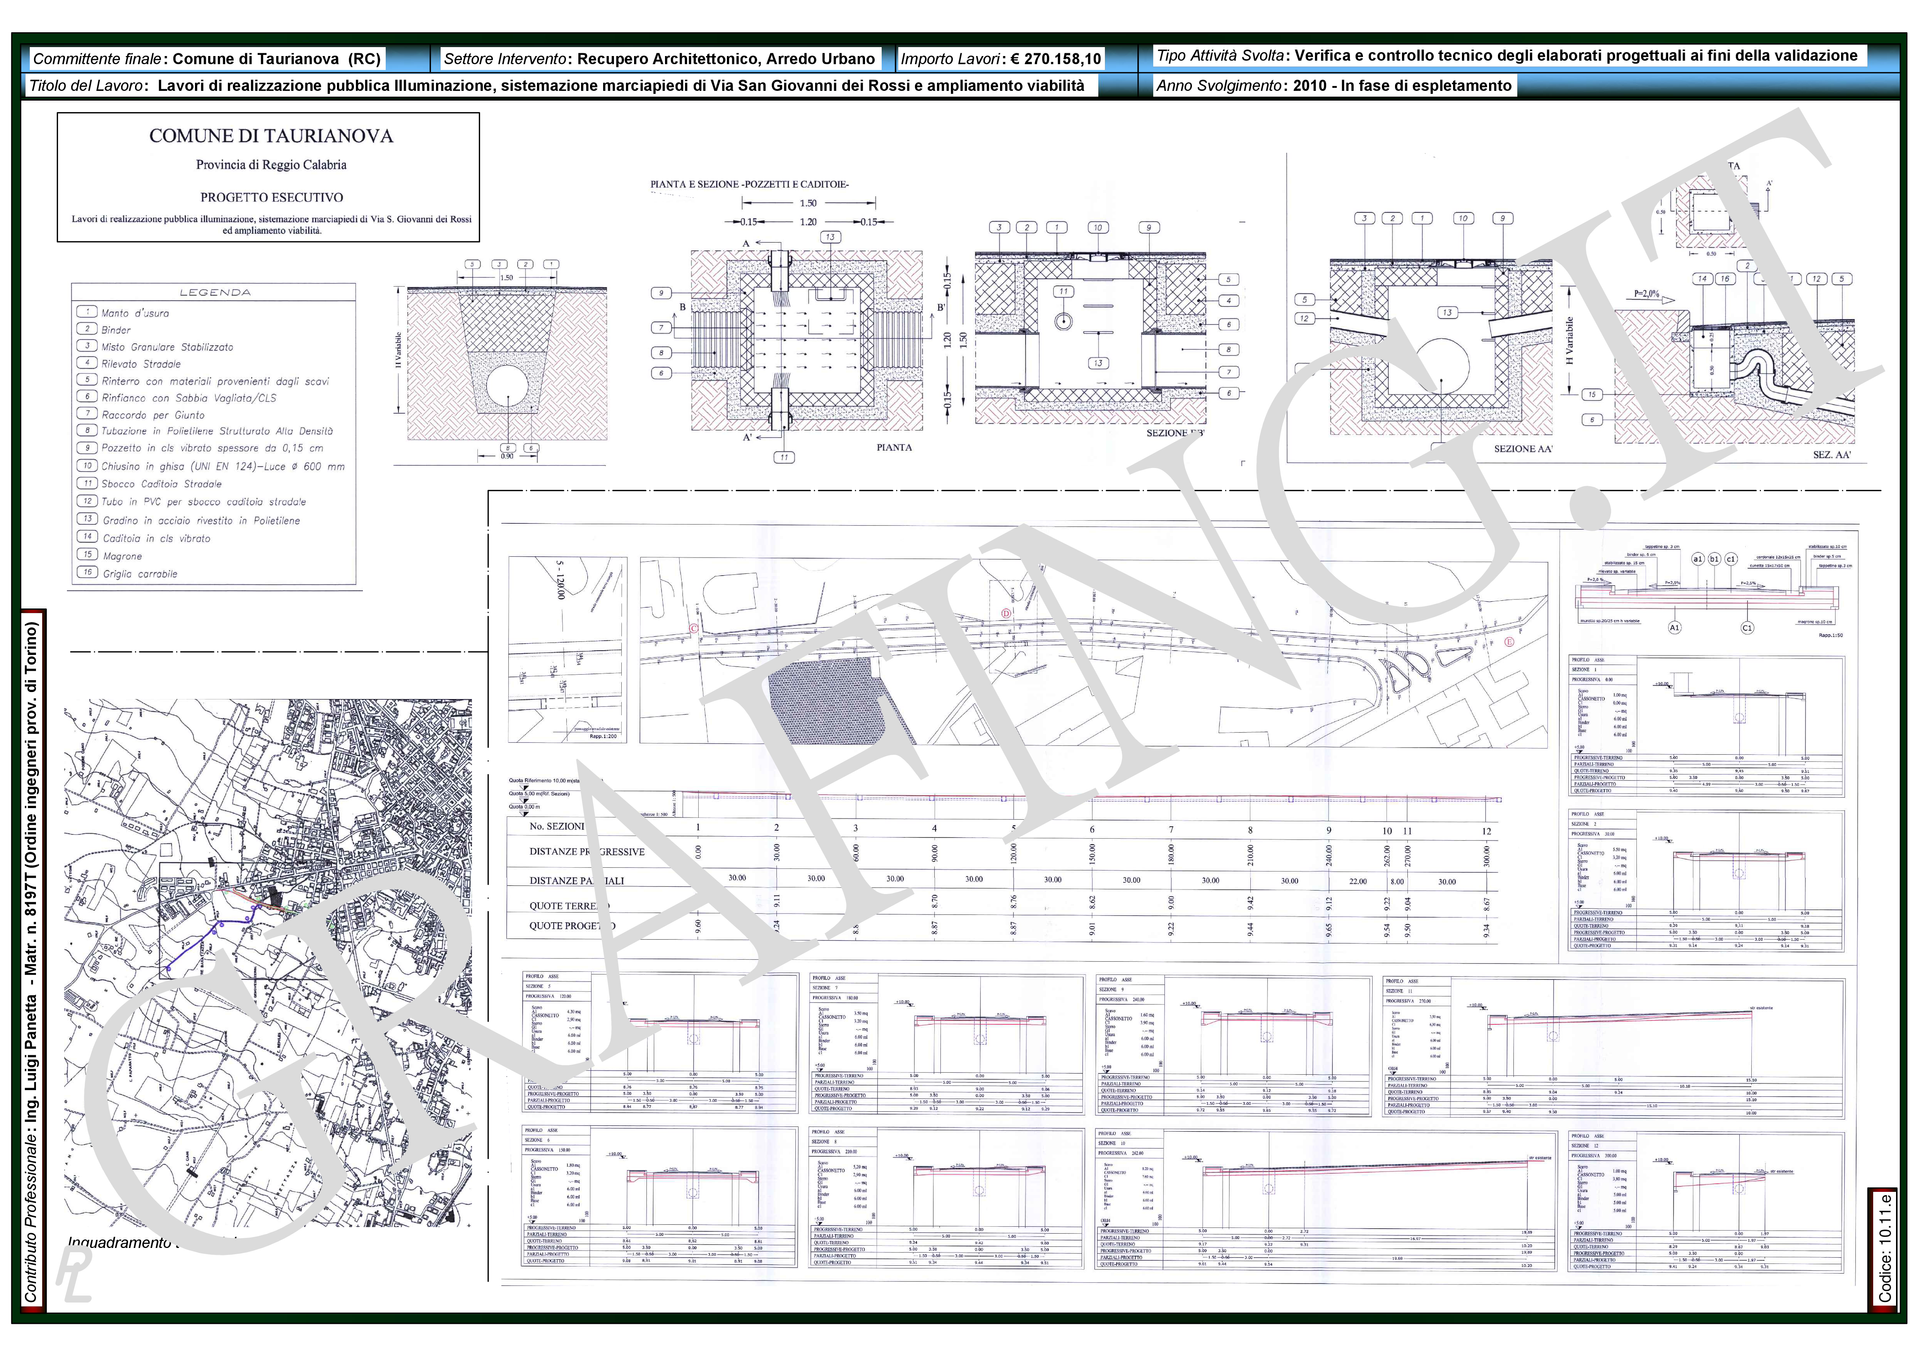
Task: Click the 'Tipo Attività Svolta' header text
Action: pyautogui.click(x=1506, y=56)
